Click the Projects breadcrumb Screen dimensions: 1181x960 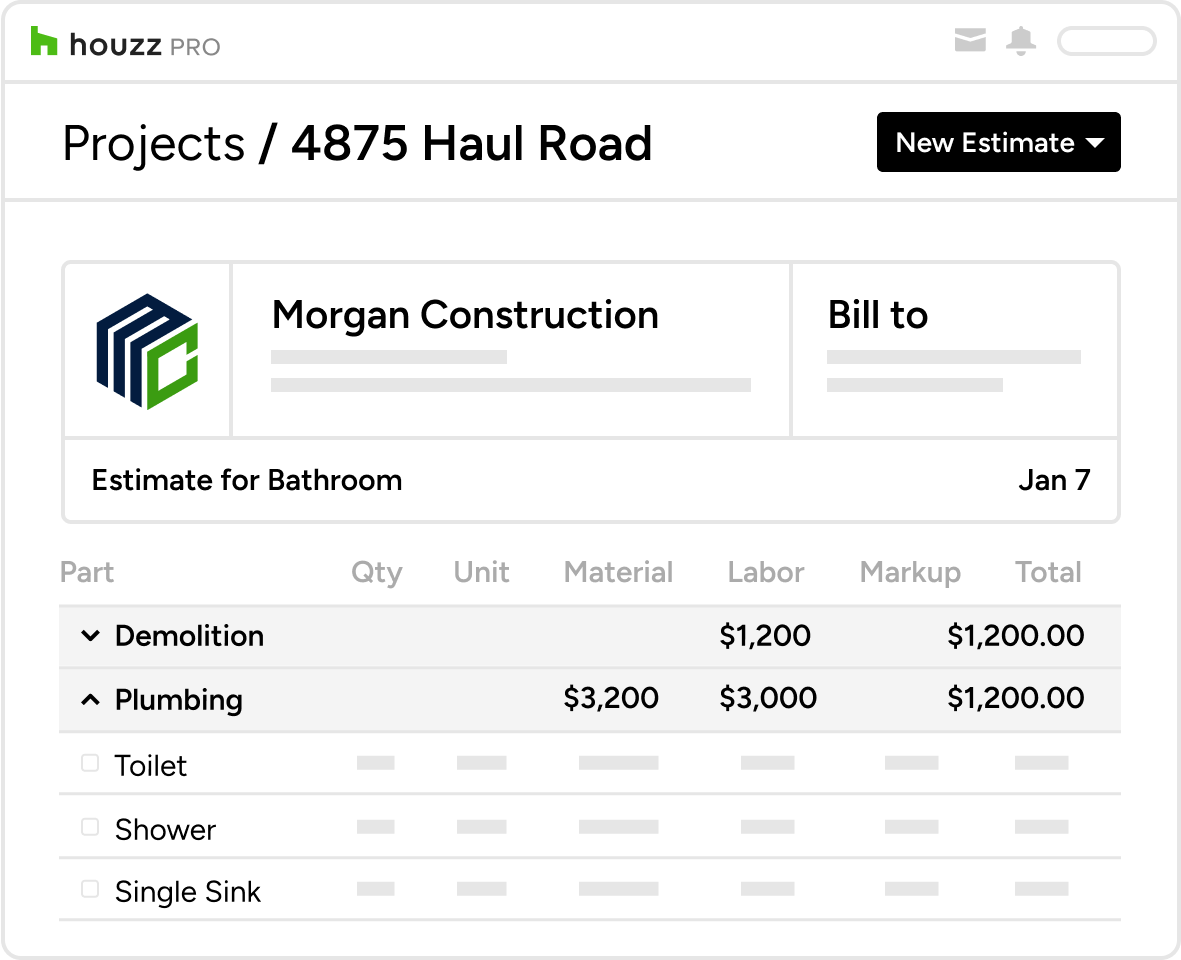(x=153, y=142)
